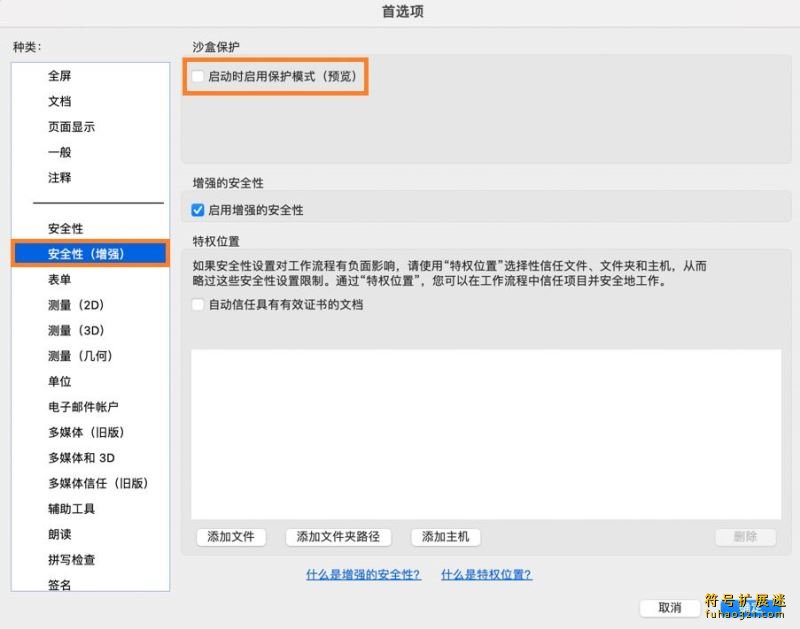Select 单位 category

pos(60,382)
